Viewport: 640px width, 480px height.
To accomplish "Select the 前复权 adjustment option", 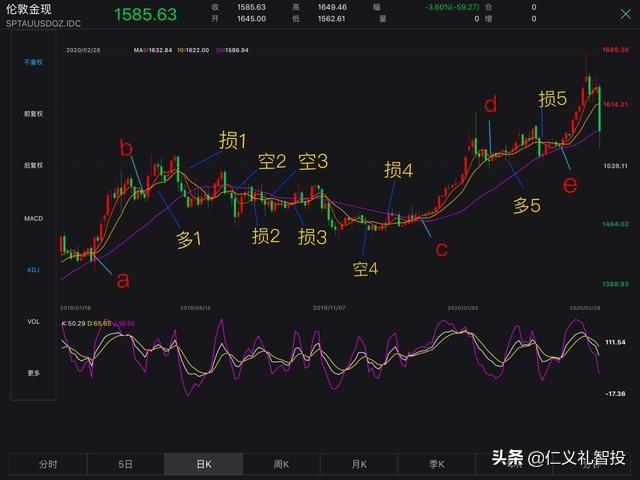I will pos(33,114).
